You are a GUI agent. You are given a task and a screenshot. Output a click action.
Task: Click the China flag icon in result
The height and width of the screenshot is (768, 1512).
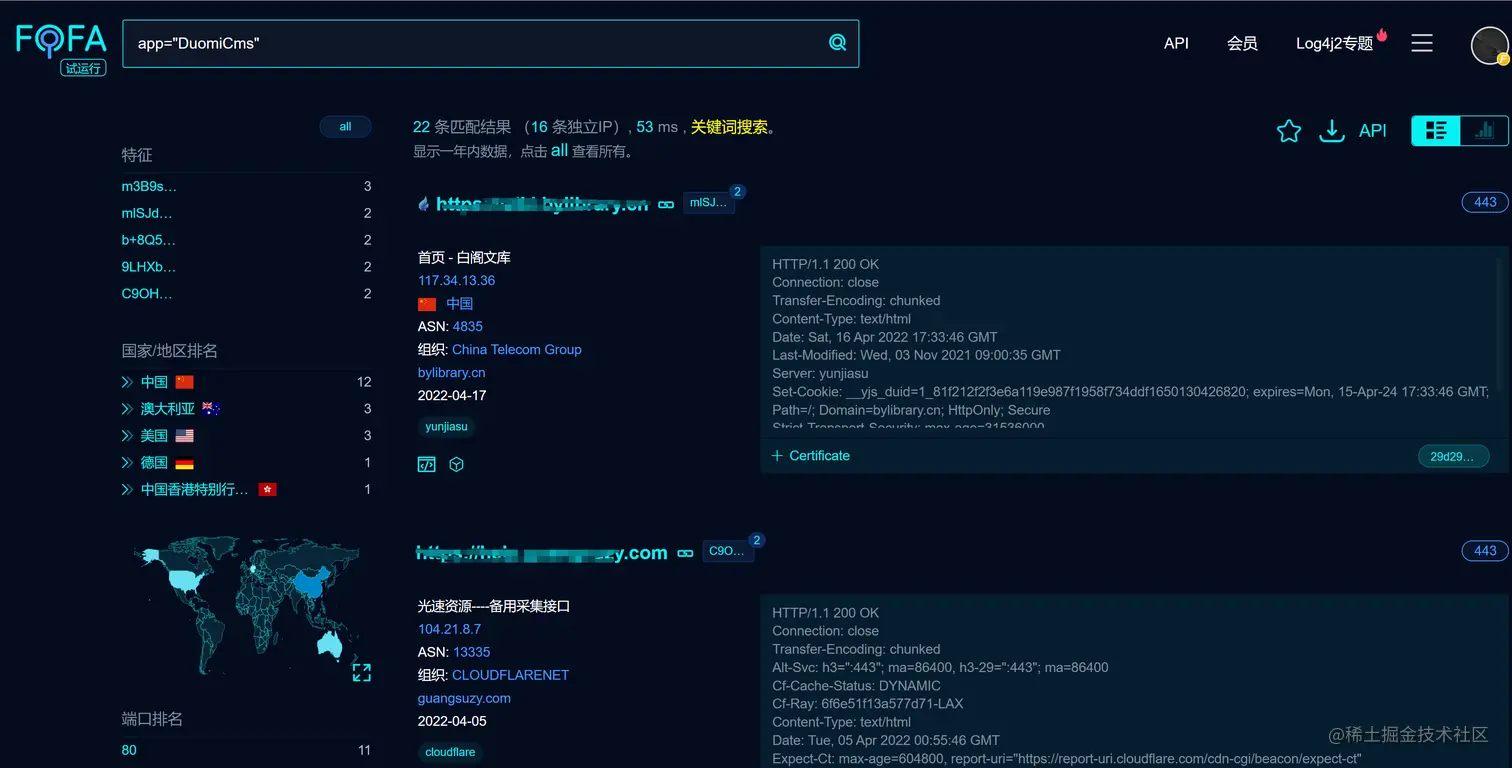[427, 304]
